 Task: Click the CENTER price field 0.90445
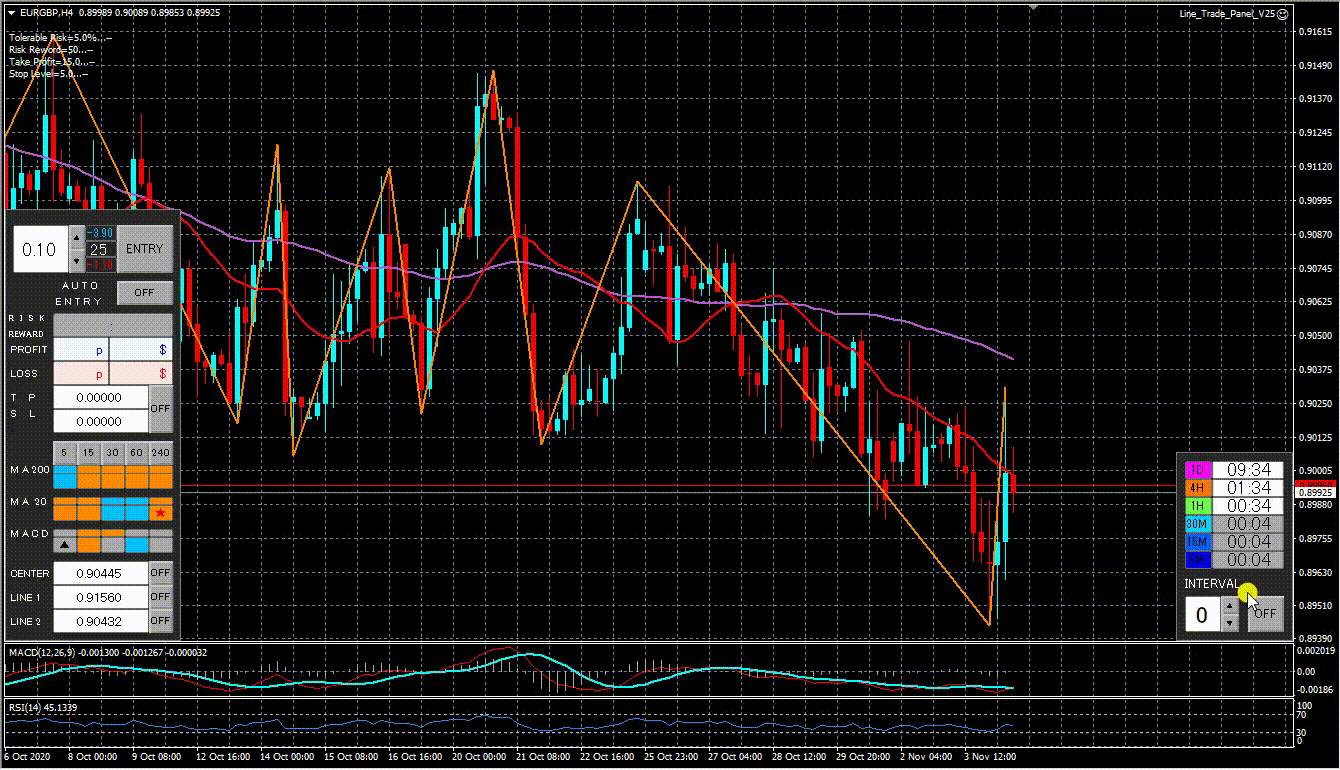click(100, 573)
